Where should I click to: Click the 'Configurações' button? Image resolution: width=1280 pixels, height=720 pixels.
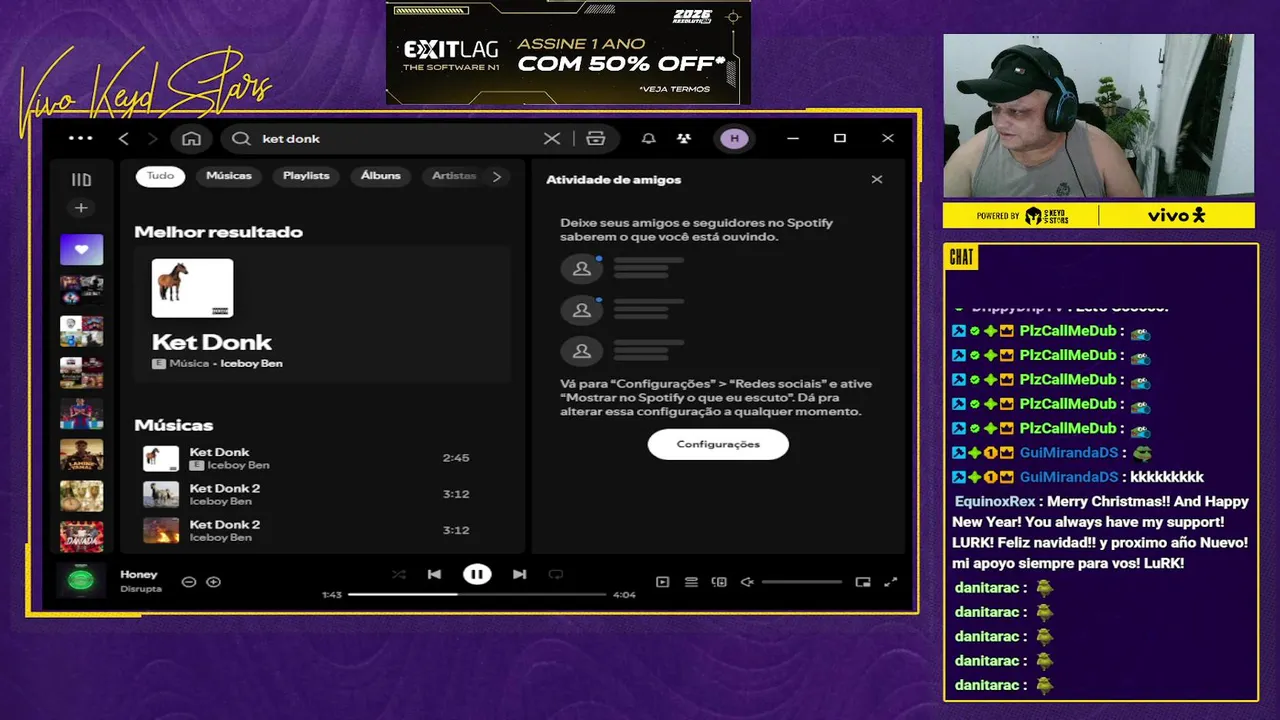pyautogui.click(x=718, y=444)
